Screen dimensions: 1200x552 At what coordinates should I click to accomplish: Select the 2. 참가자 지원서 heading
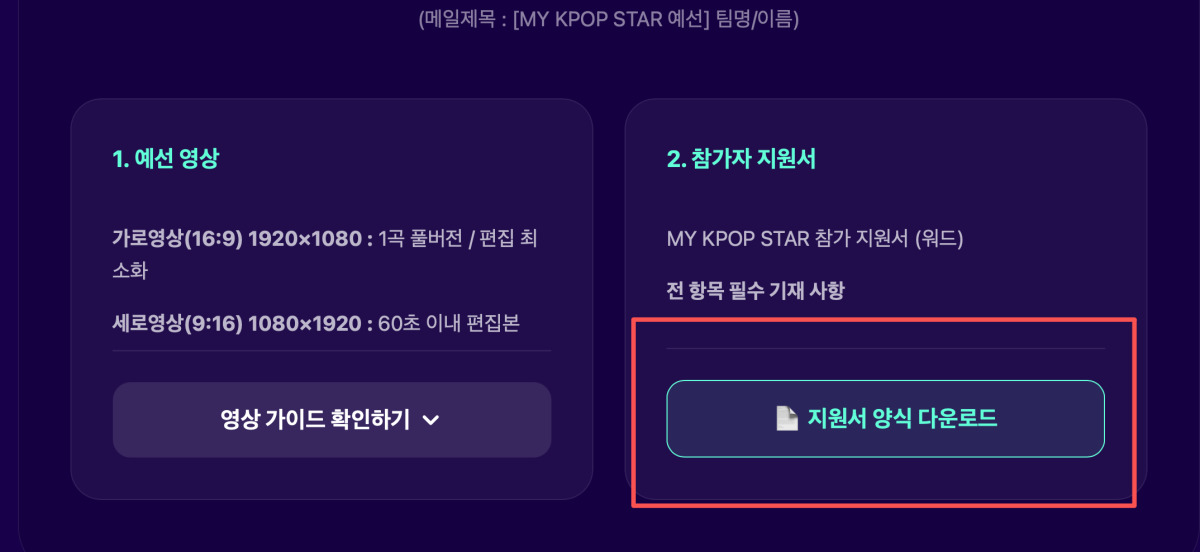[741, 158]
